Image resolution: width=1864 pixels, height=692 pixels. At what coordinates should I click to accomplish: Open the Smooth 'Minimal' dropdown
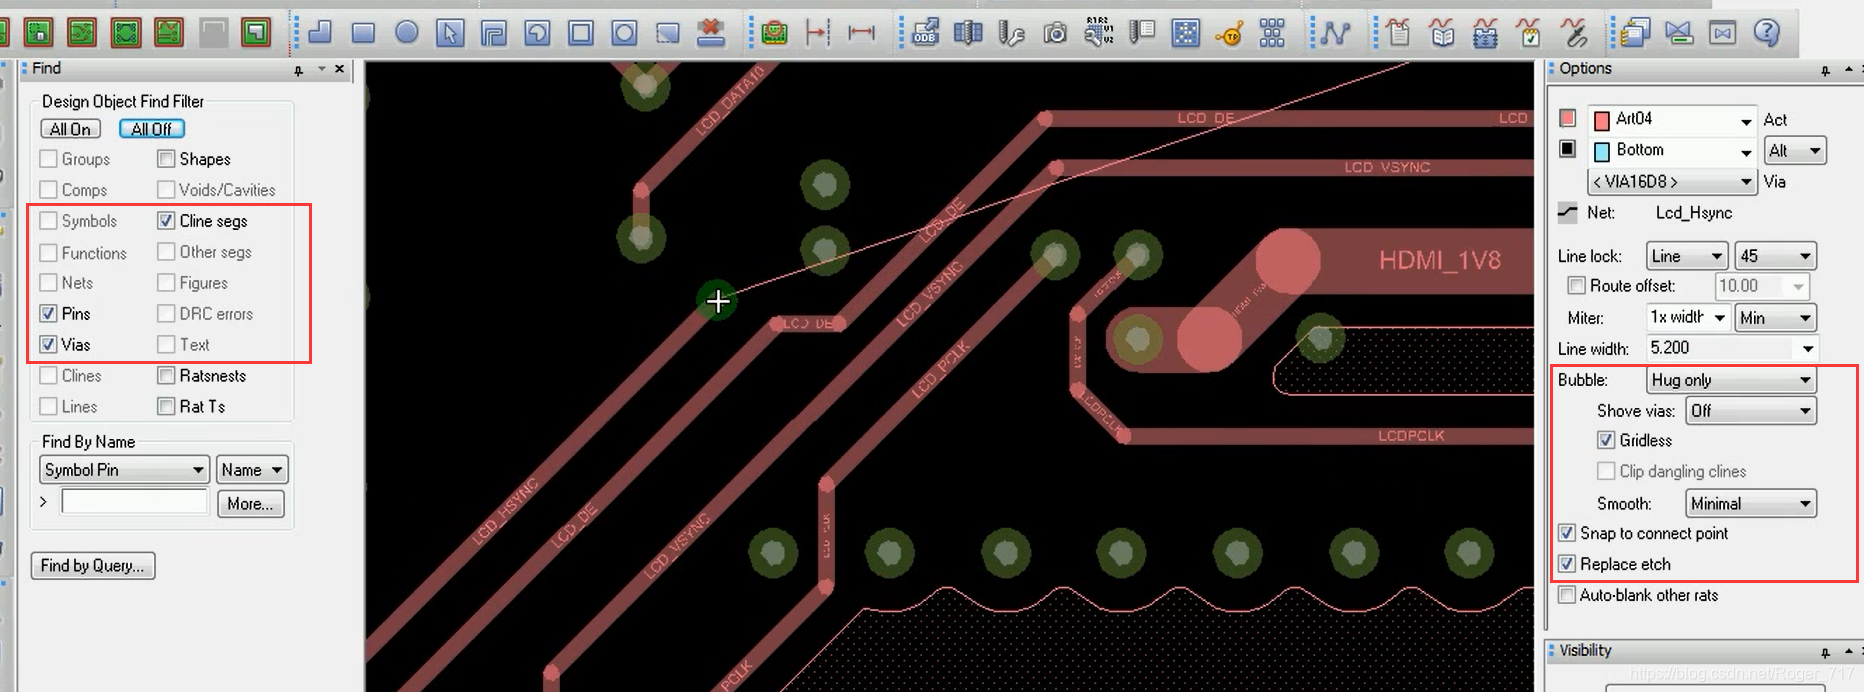click(1750, 504)
